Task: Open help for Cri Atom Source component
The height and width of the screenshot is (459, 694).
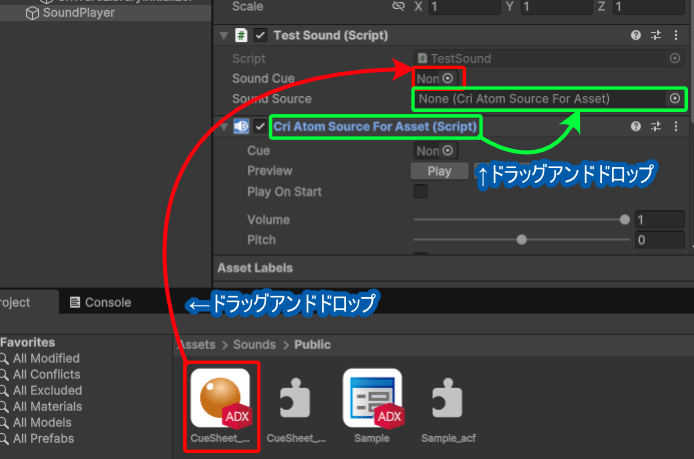Action: point(636,127)
